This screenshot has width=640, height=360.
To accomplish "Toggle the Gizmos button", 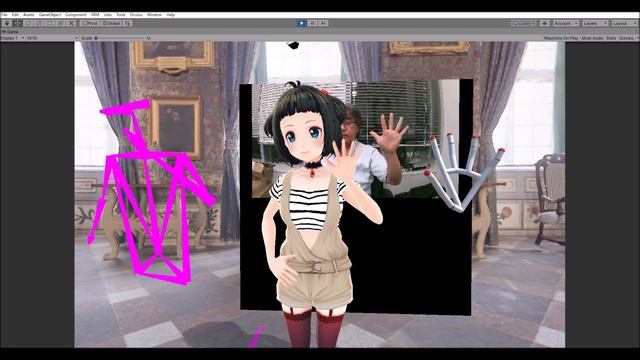I will point(626,38).
